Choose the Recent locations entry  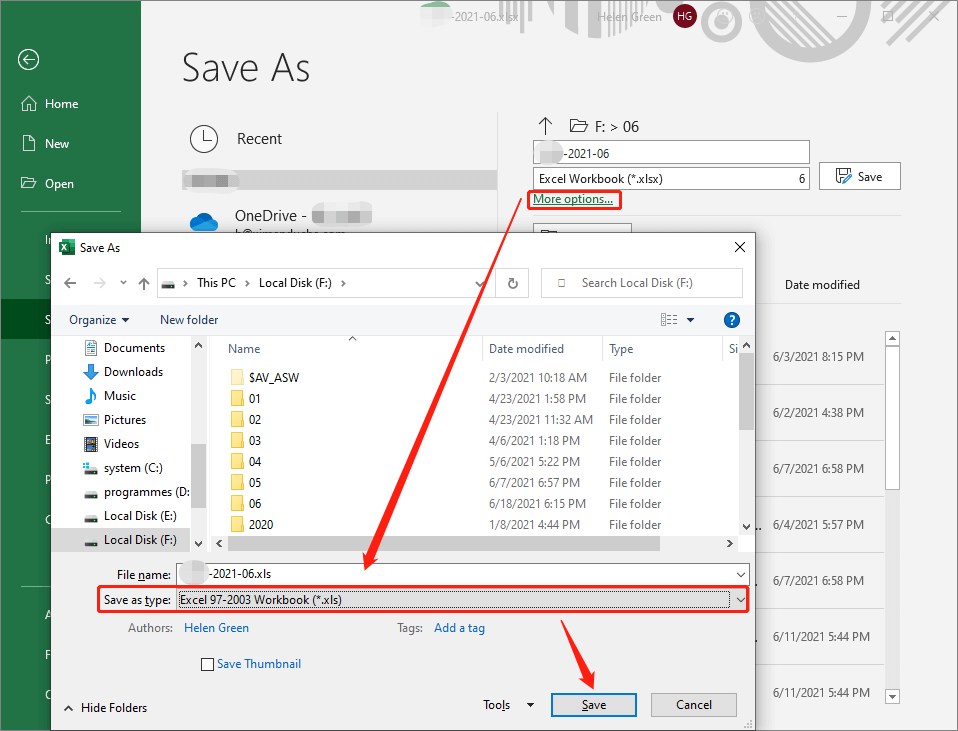tap(236, 139)
